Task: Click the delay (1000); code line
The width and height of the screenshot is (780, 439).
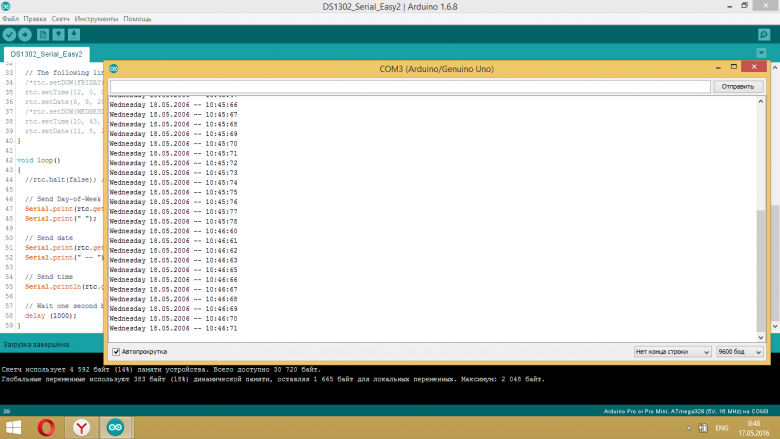Action: click(51, 315)
